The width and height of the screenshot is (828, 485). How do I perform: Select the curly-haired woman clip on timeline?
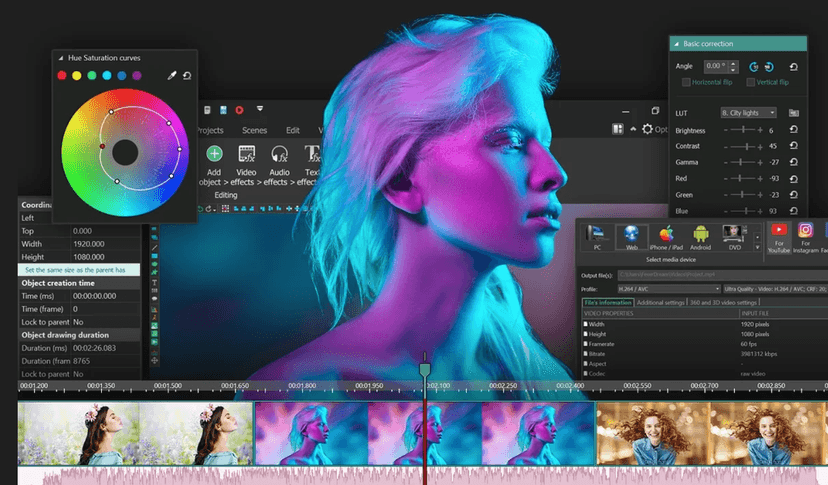(712, 433)
